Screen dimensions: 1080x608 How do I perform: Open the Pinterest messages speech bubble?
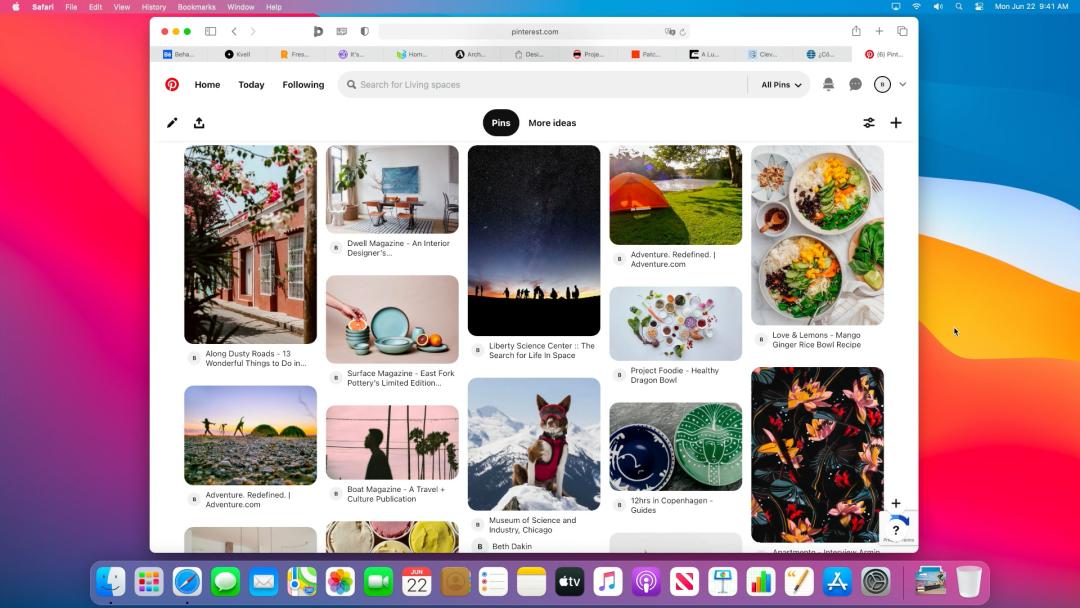[x=855, y=84]
